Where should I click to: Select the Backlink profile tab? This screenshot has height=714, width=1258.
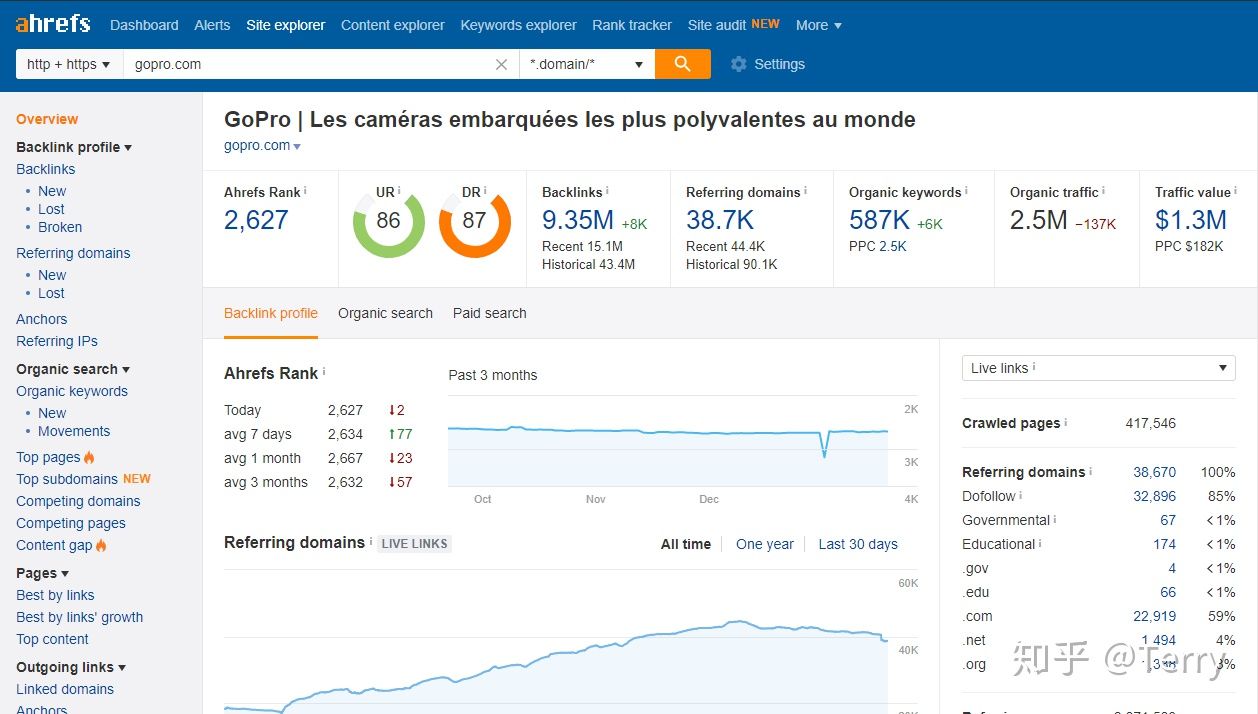click(271, 313)
